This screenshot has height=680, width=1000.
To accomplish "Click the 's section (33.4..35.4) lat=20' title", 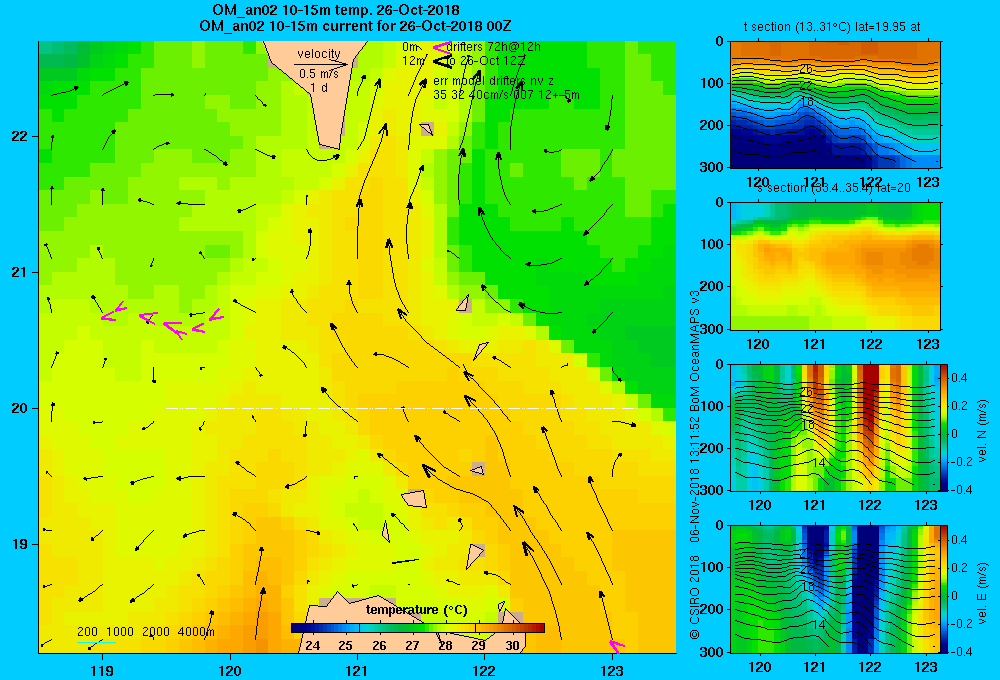I will point(833,188).
